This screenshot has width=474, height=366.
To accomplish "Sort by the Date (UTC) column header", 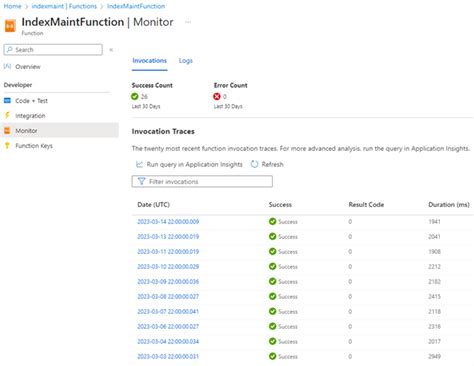I will [153, 205].
